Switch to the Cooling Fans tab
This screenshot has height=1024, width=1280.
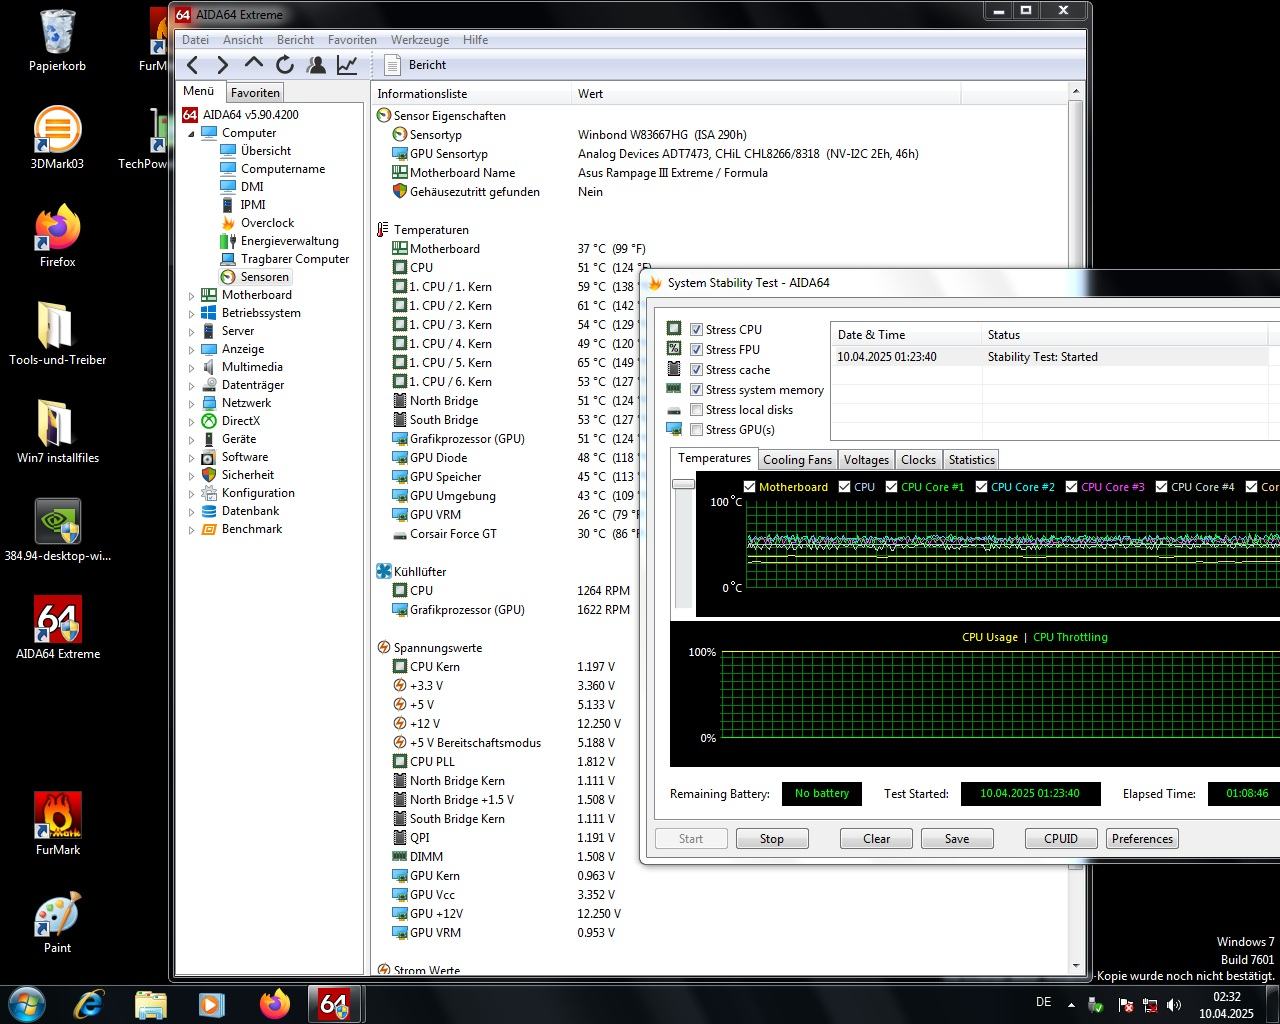point(797,460)
